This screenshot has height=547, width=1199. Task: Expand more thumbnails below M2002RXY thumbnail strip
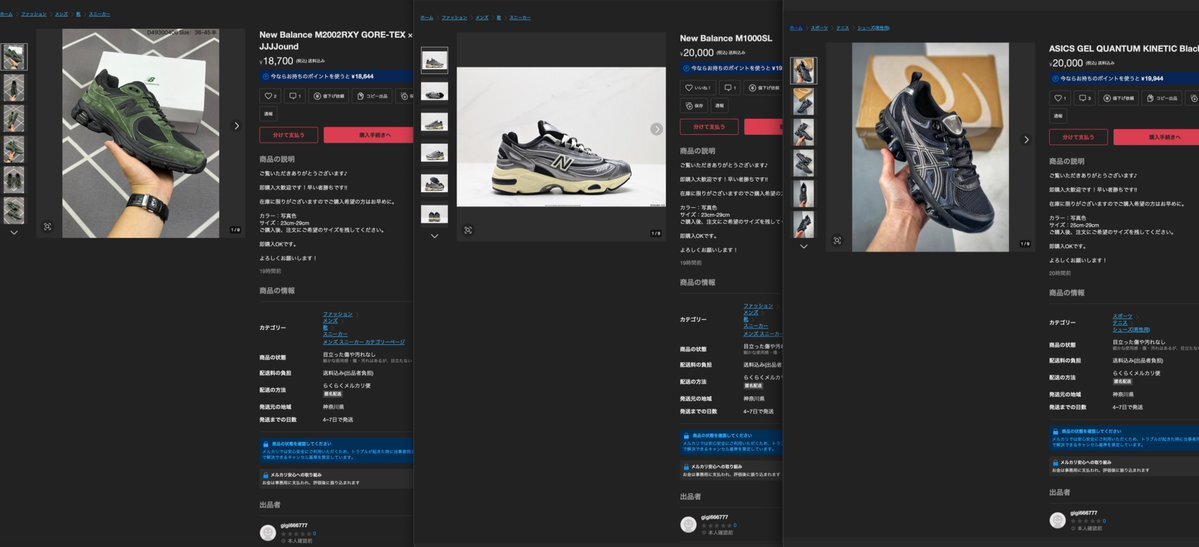(14, 233)
